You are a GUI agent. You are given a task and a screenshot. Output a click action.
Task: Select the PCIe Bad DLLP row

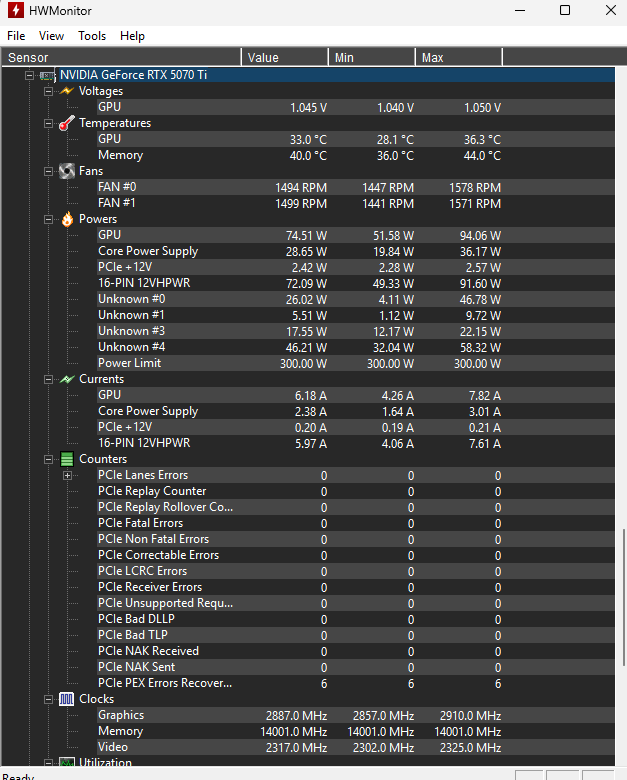click(x=356, y=619)
